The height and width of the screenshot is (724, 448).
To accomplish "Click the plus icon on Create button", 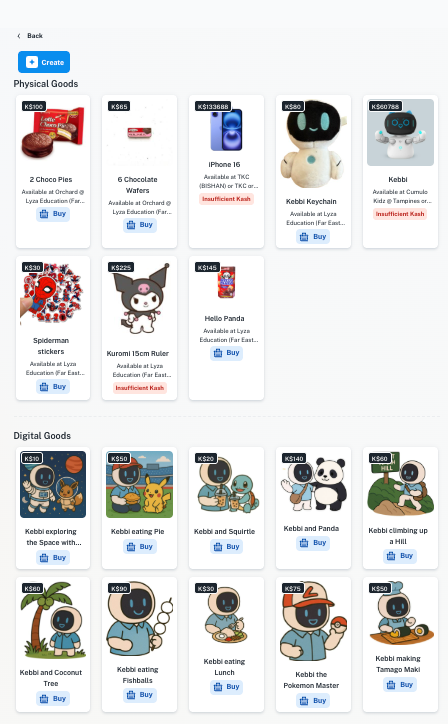I will pos(32,62).
